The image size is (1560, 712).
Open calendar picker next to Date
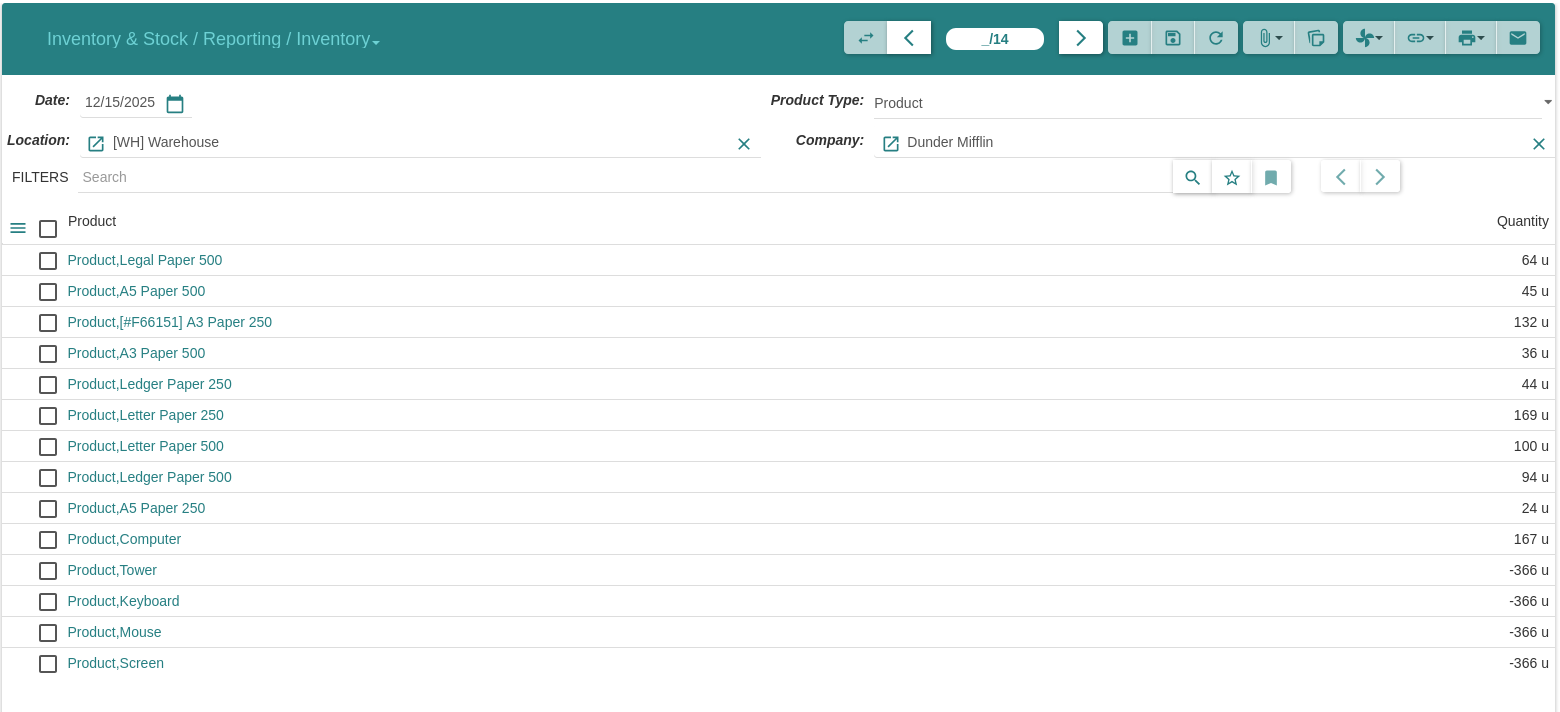coord(175,103)
